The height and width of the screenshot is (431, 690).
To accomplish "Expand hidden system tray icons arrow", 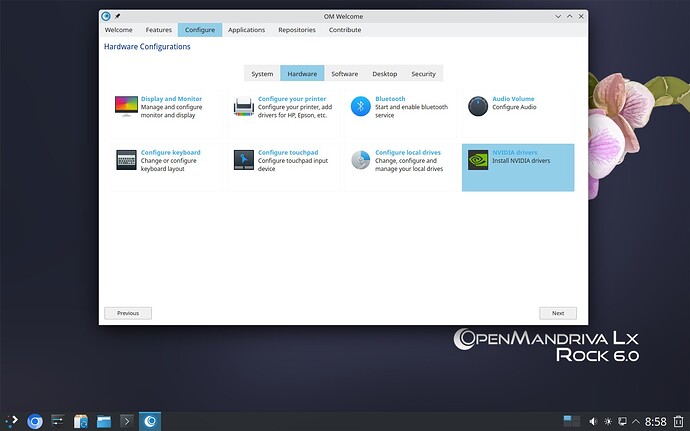I will tap(636, 421).
